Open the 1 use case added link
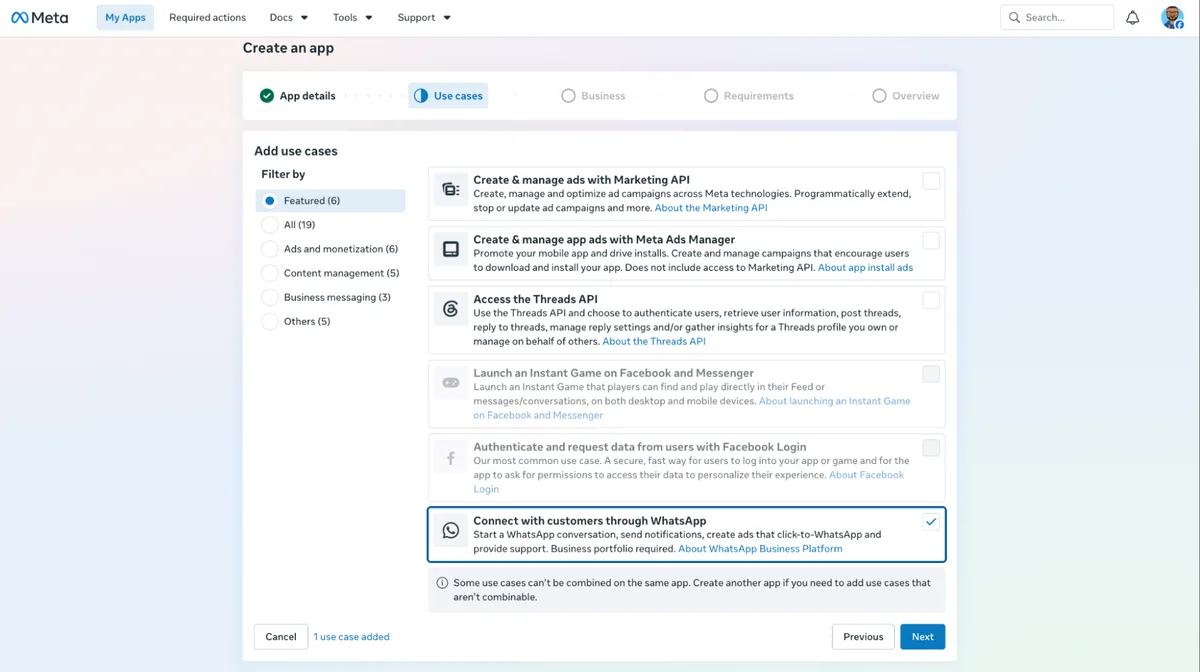Screen dimensions: 1200x672 (352, 637)
